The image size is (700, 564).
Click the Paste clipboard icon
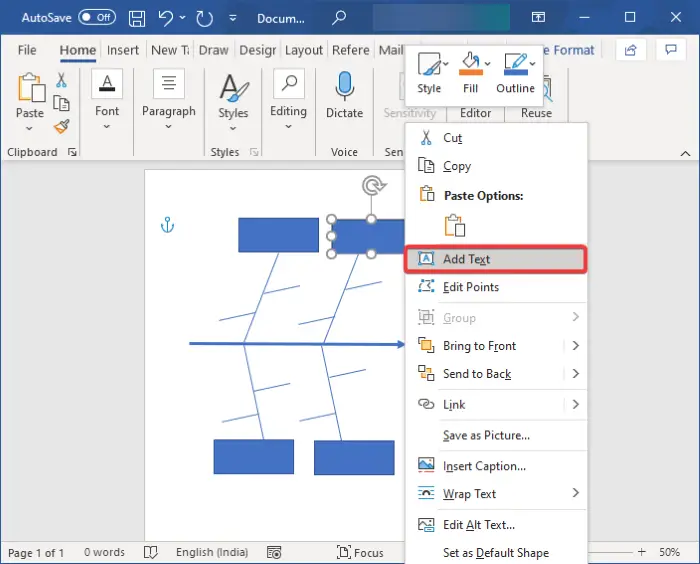(x=31, y=88)
